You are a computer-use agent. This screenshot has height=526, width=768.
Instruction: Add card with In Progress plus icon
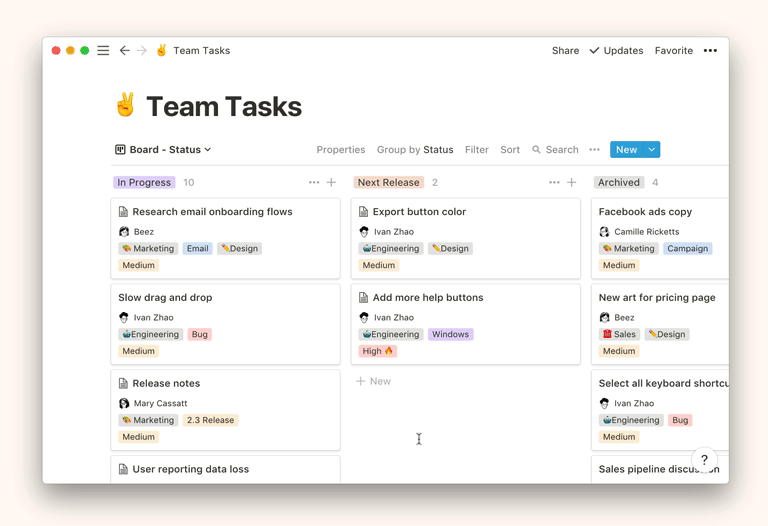pos(332,183)
